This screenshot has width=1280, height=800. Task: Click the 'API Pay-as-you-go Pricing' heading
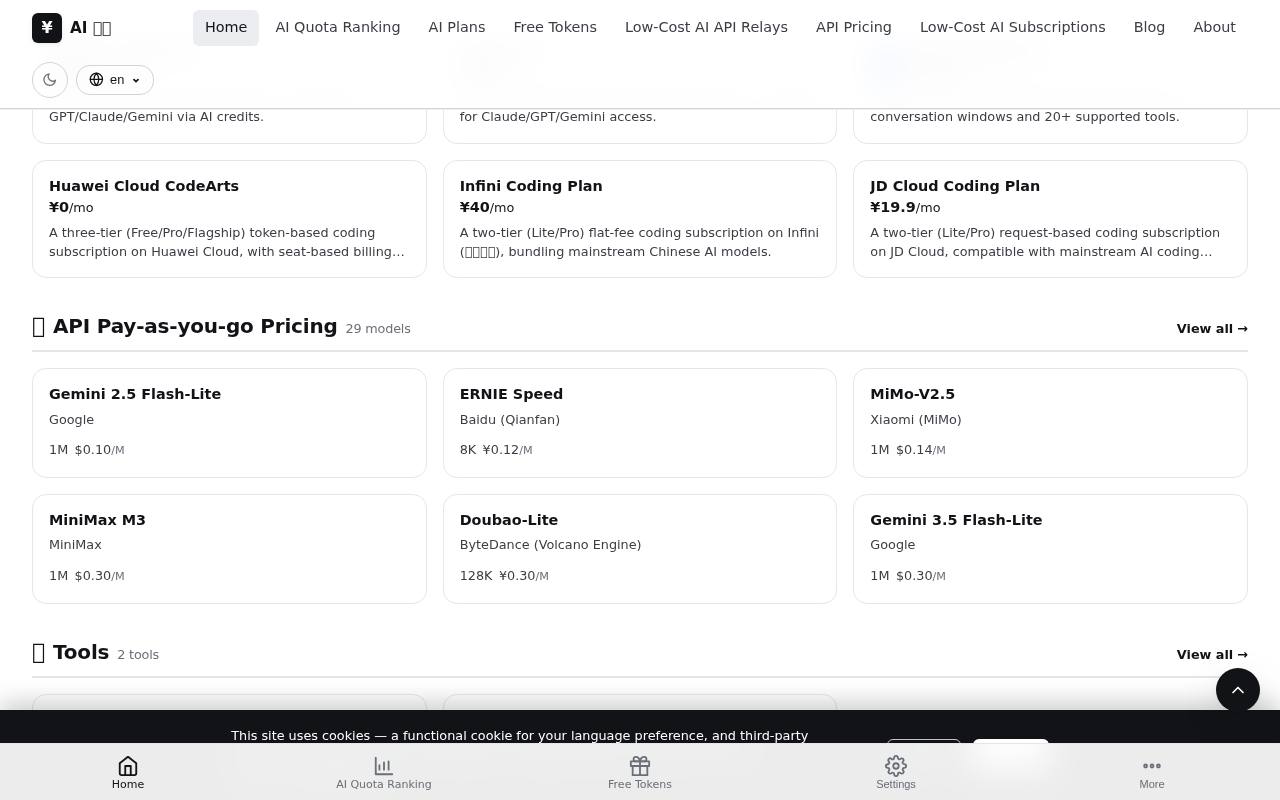195,326
